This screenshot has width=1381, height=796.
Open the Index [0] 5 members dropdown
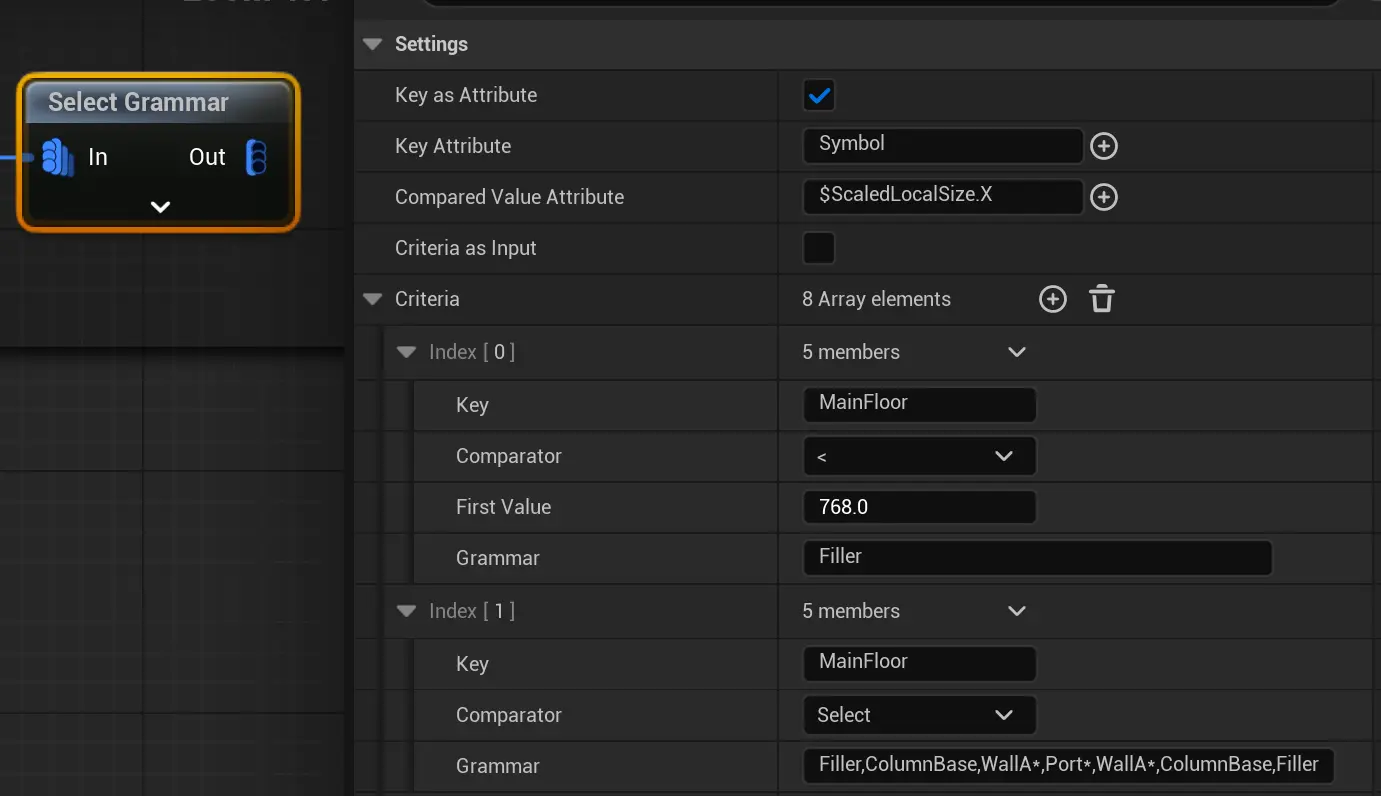click(x=1016, y=352)
